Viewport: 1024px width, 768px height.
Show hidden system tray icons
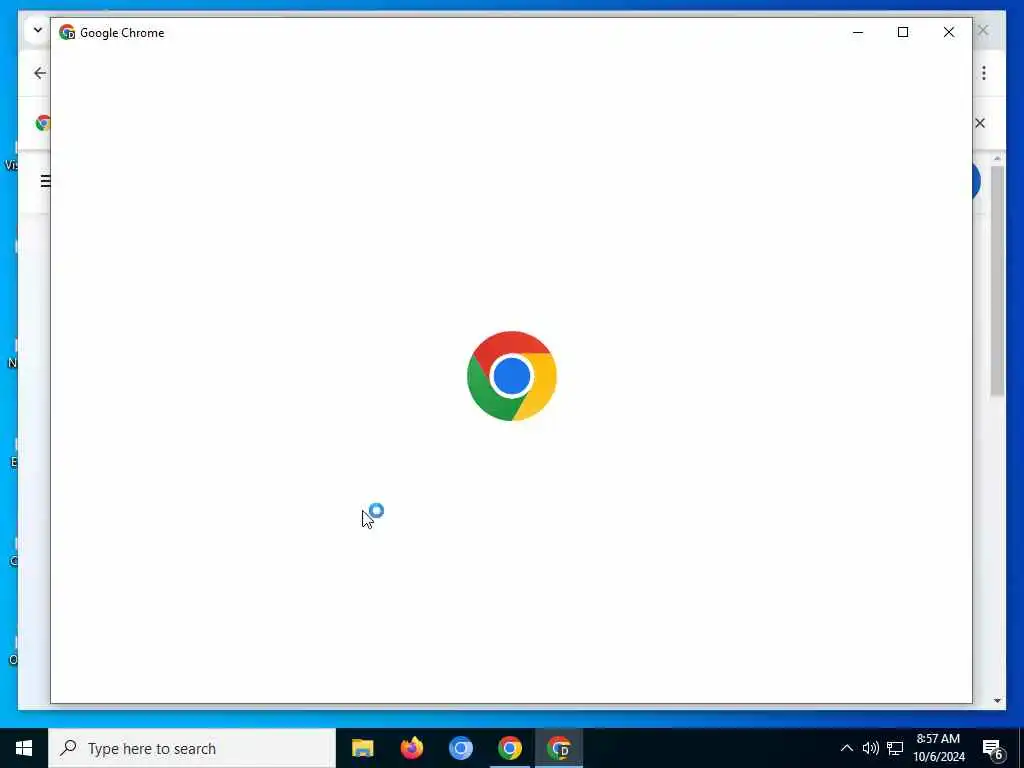click(x=846, y=748)
